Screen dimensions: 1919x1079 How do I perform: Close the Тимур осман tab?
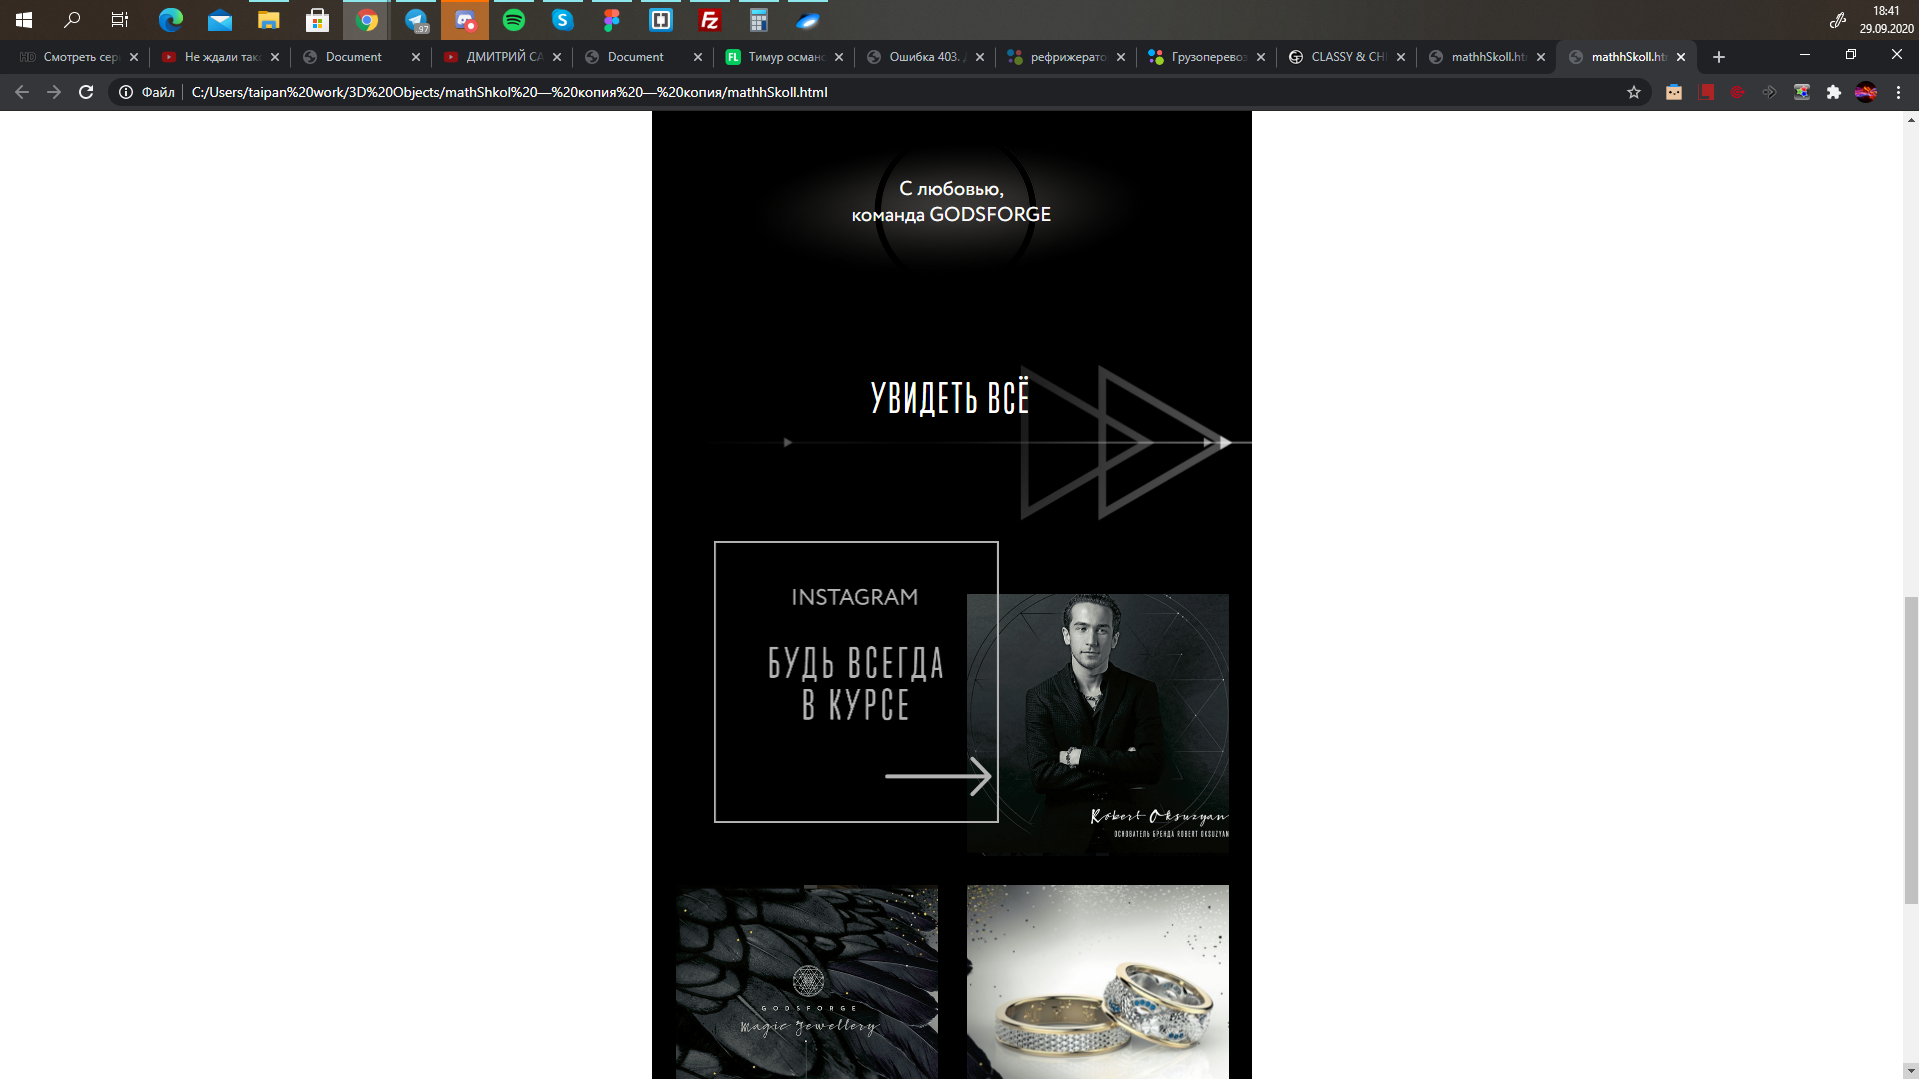[839, 57]
